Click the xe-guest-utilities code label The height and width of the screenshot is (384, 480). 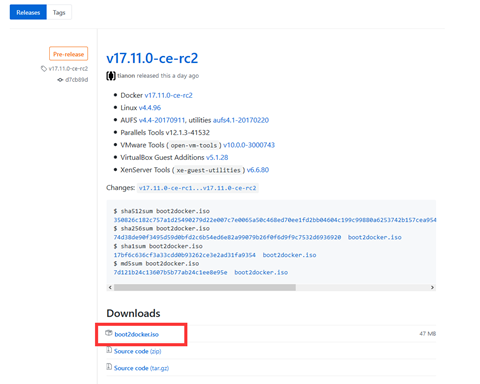209,170
